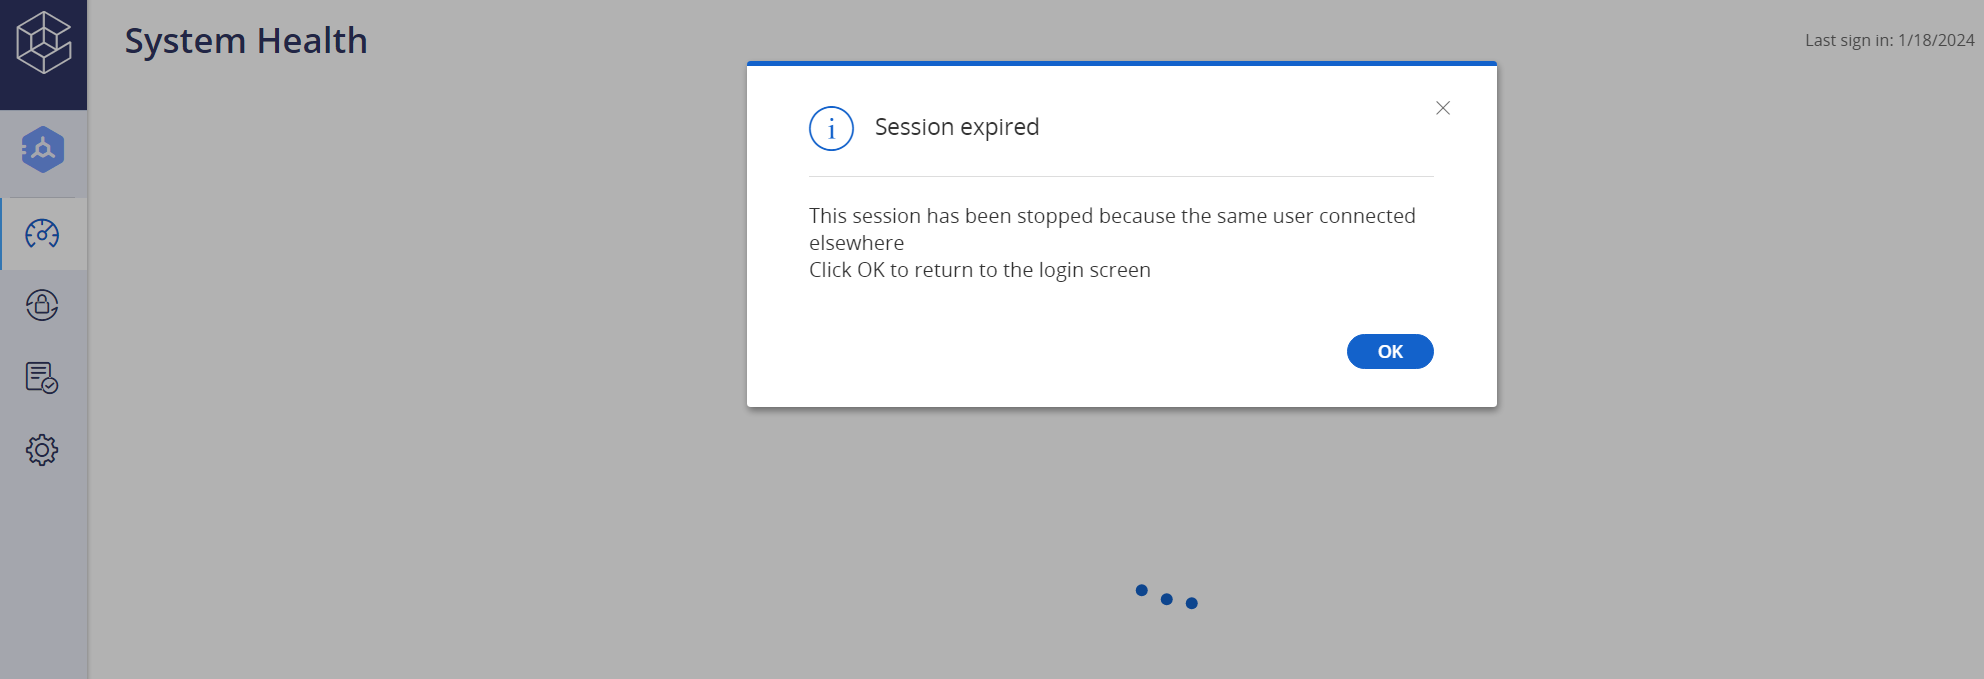Click the info icon beside Session expired
This screenshot has height=679, width=1984.
point(831,129)
